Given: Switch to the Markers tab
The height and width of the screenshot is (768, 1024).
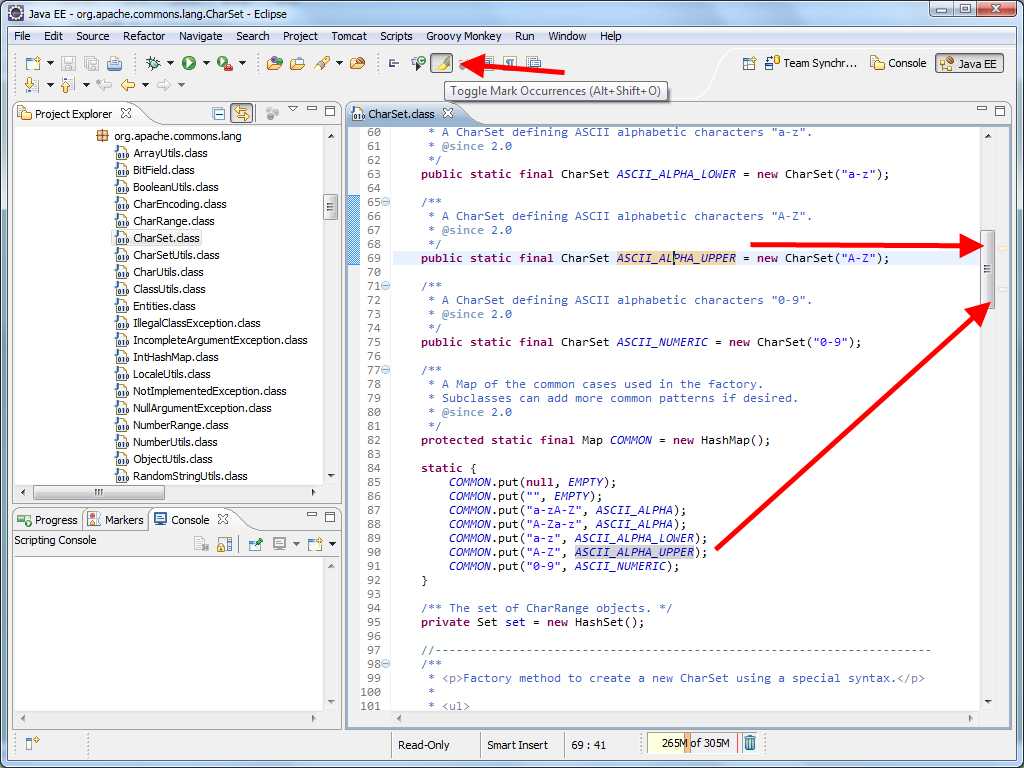Looking at the screenshot, I should click(115, 520).
